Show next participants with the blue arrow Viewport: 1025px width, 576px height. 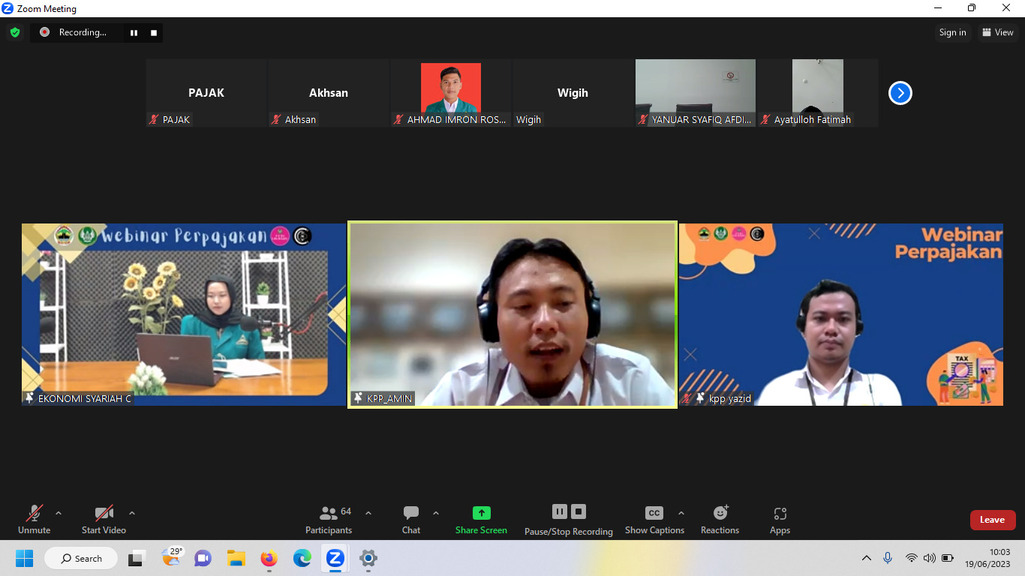[900, 93]
